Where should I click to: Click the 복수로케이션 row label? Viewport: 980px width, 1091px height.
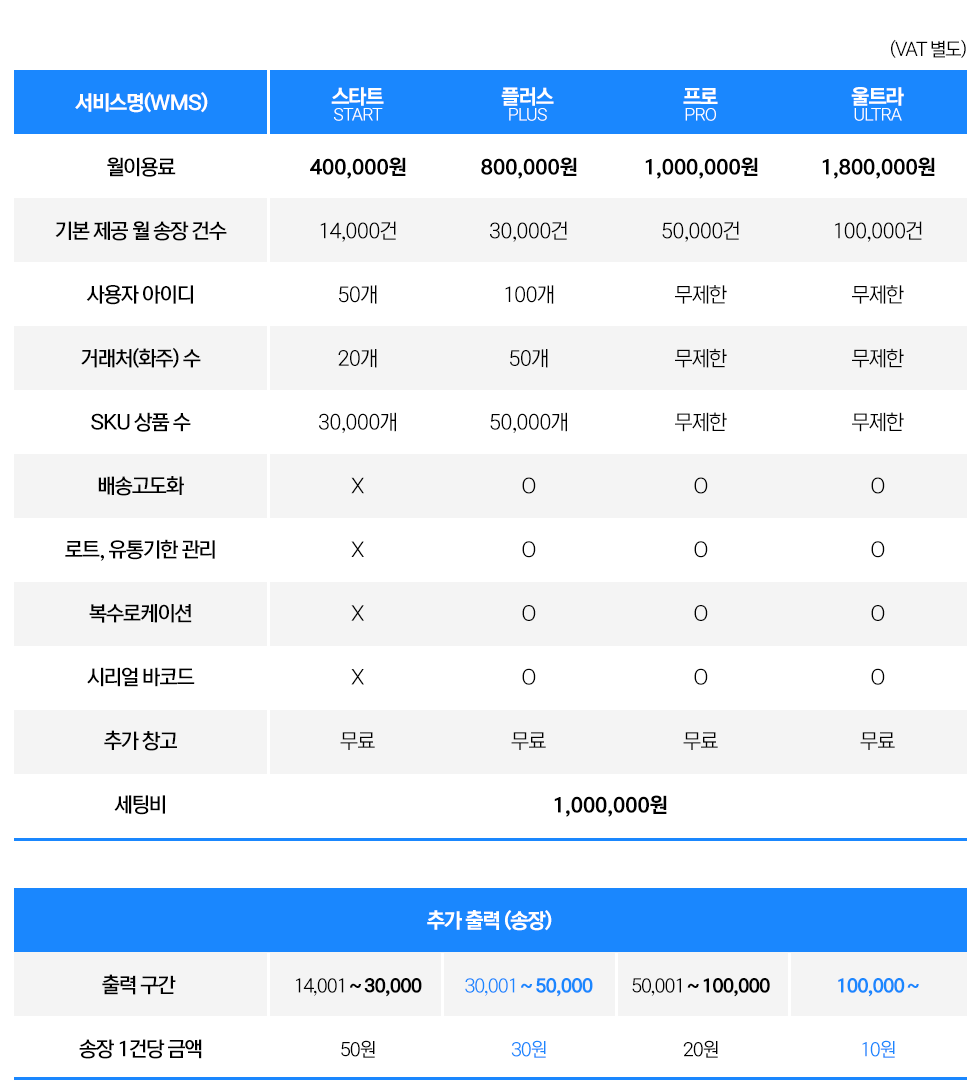click(x=141, y=614)
